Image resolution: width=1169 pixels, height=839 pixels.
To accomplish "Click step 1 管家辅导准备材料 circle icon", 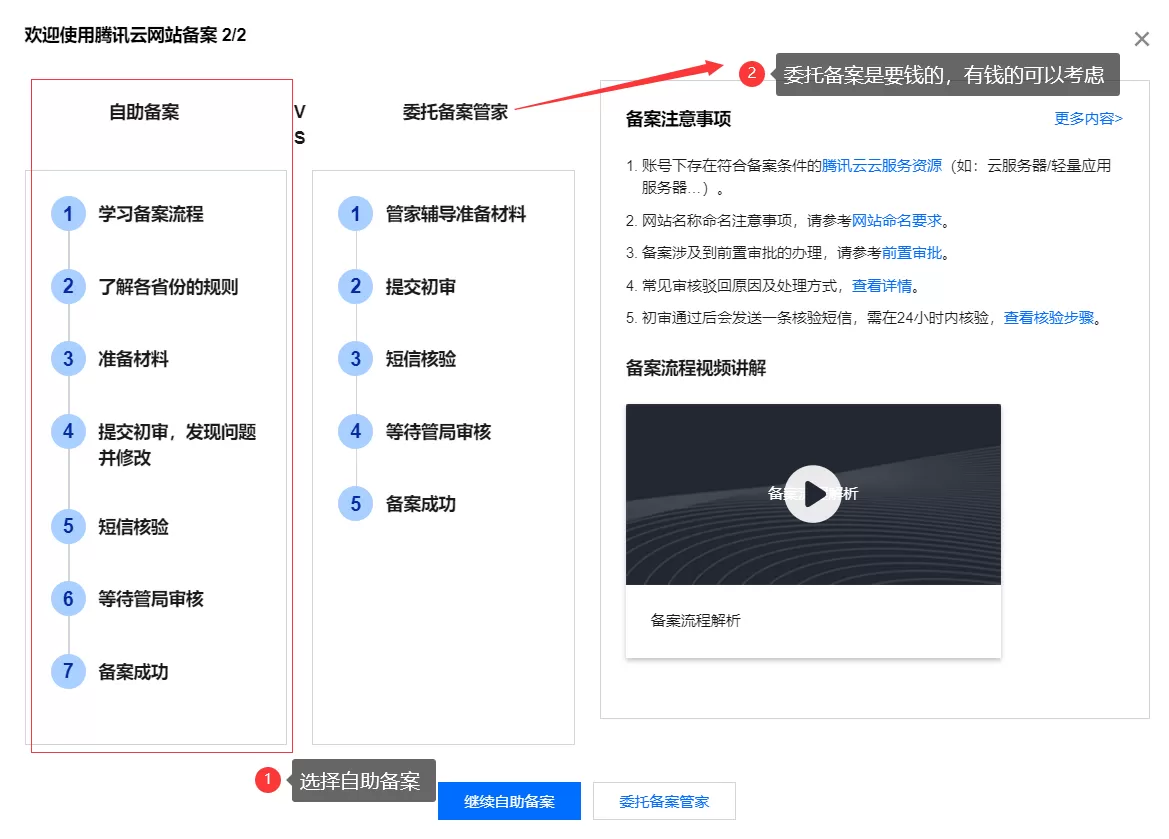I will [x=354, y=214].
